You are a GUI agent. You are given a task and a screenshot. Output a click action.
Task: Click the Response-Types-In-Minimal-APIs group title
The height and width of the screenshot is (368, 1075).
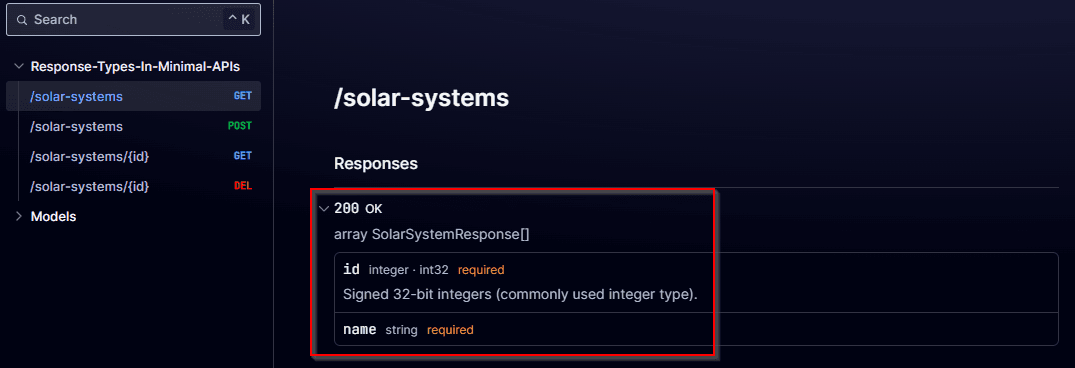coord(135,66)
